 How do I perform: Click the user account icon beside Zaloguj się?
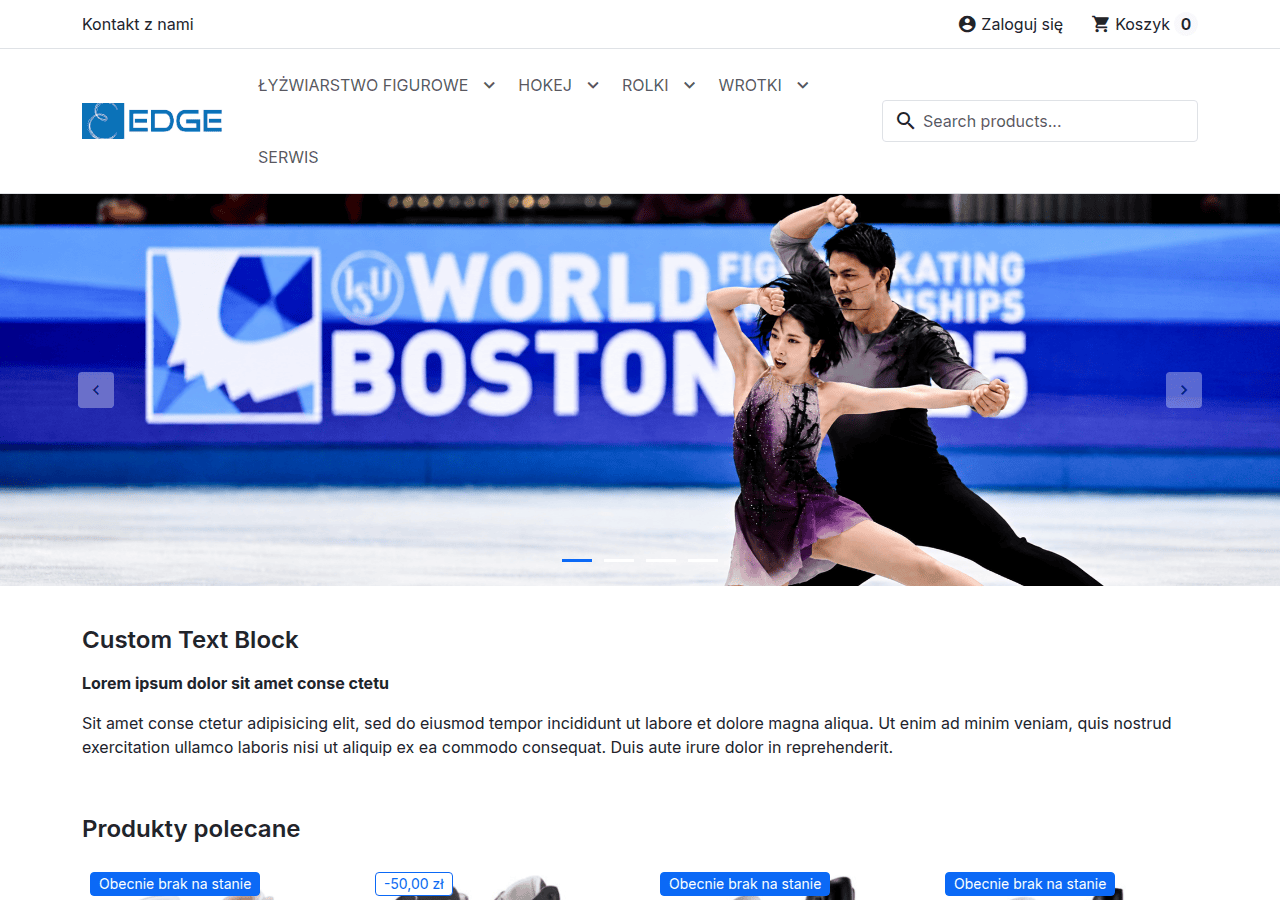[x=967, y=24]
